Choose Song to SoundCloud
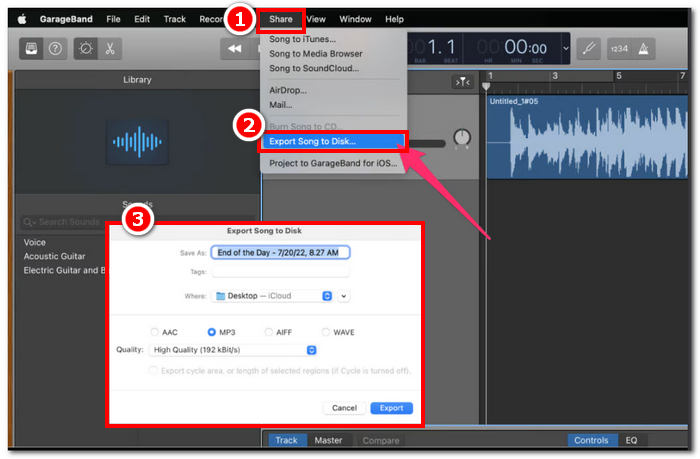 pyautogui.click(x=333, y=68)
